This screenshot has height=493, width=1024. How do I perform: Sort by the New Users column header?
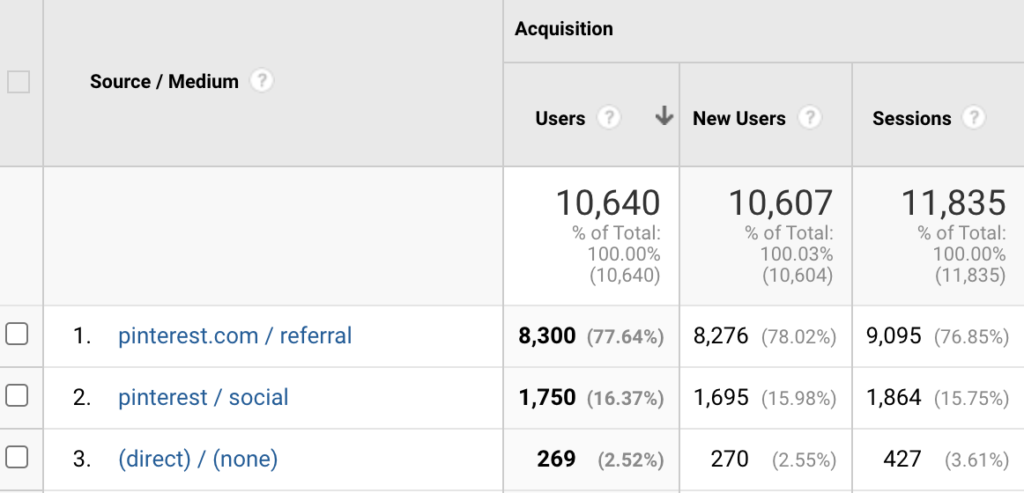click(x=739, y=118)
